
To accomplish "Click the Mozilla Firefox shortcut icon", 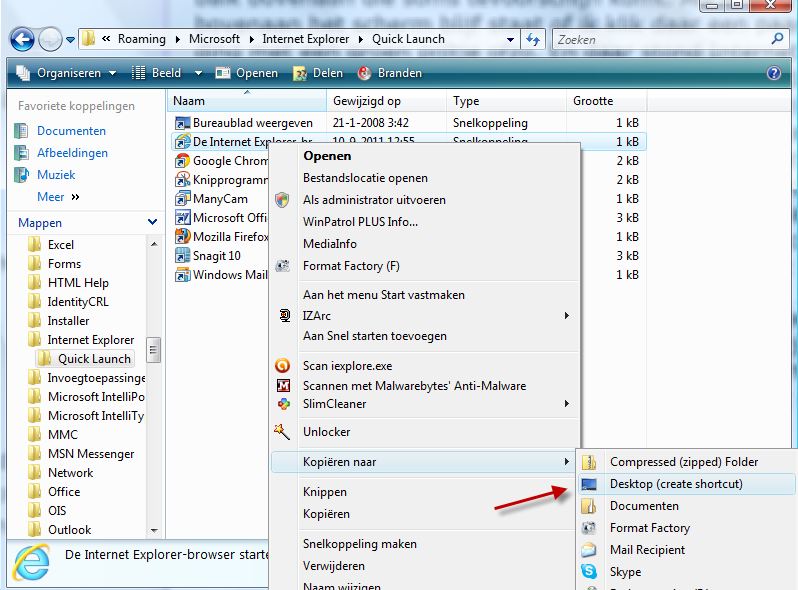I will (182, 237).
